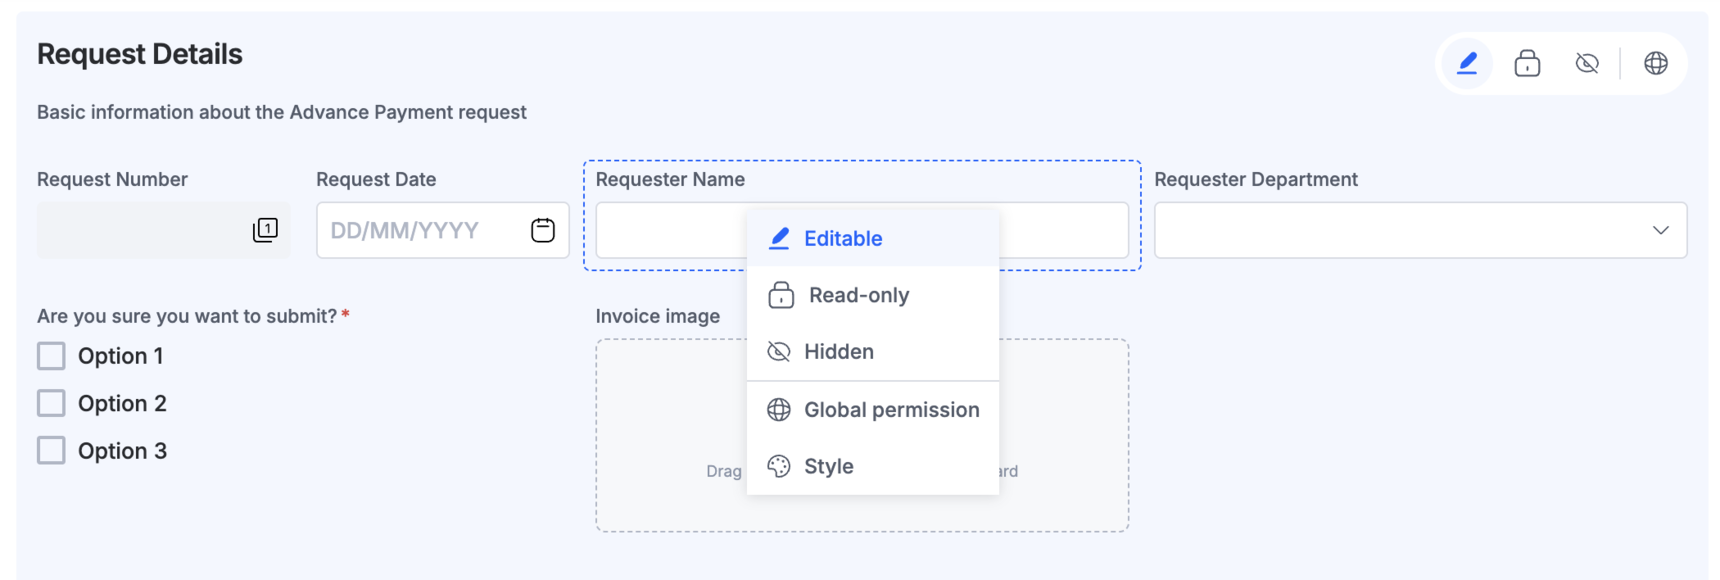Select the Global permission menu entry
1720x580 pixels.
[x=891, y=410]
